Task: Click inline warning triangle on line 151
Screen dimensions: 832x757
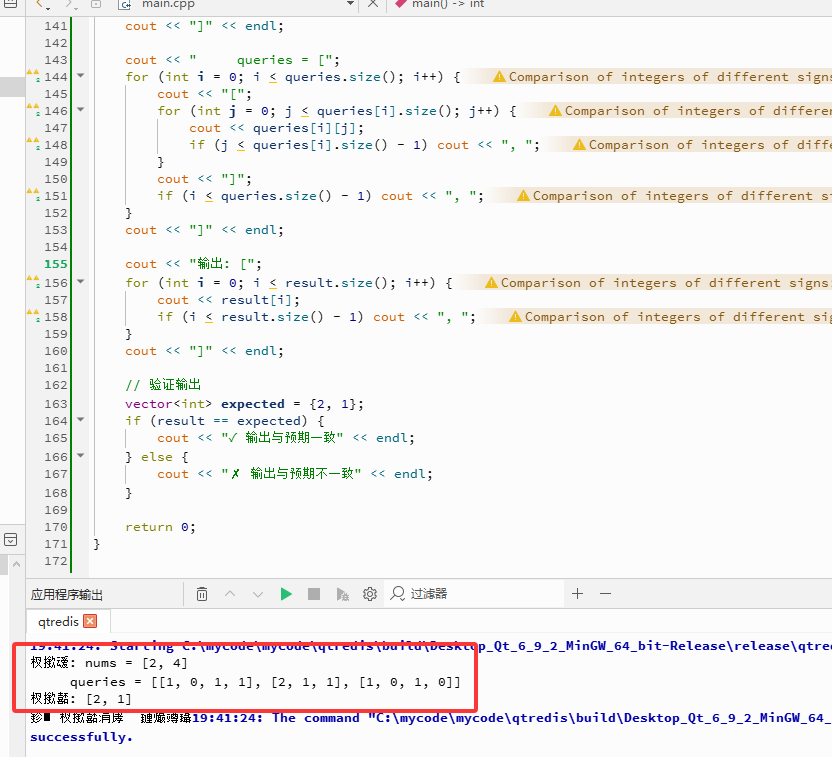Action: [523, 196]
